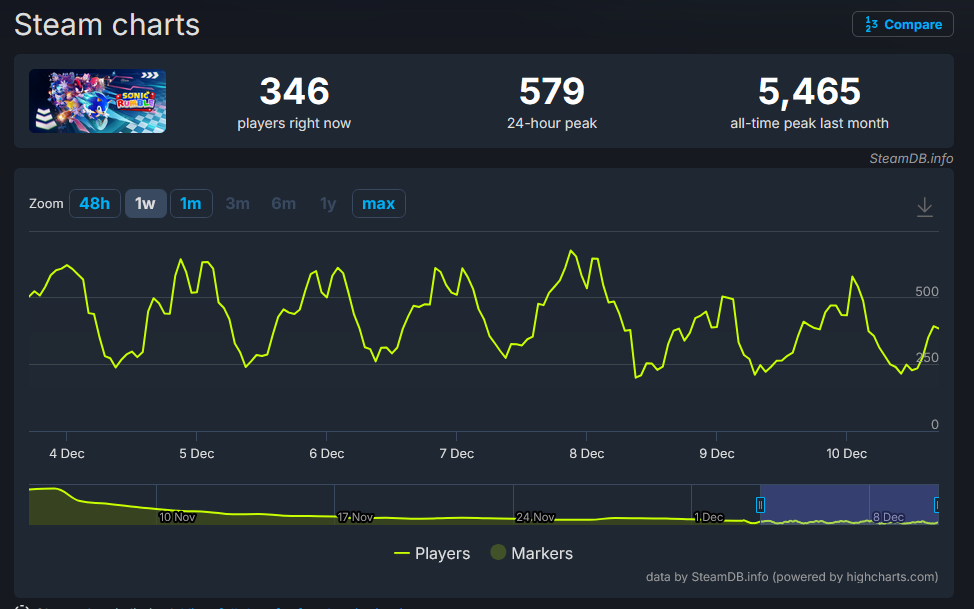Click the 10 Dec axis label
The height and width of the screenshot is (609, 974).
(x=846, y=454)
